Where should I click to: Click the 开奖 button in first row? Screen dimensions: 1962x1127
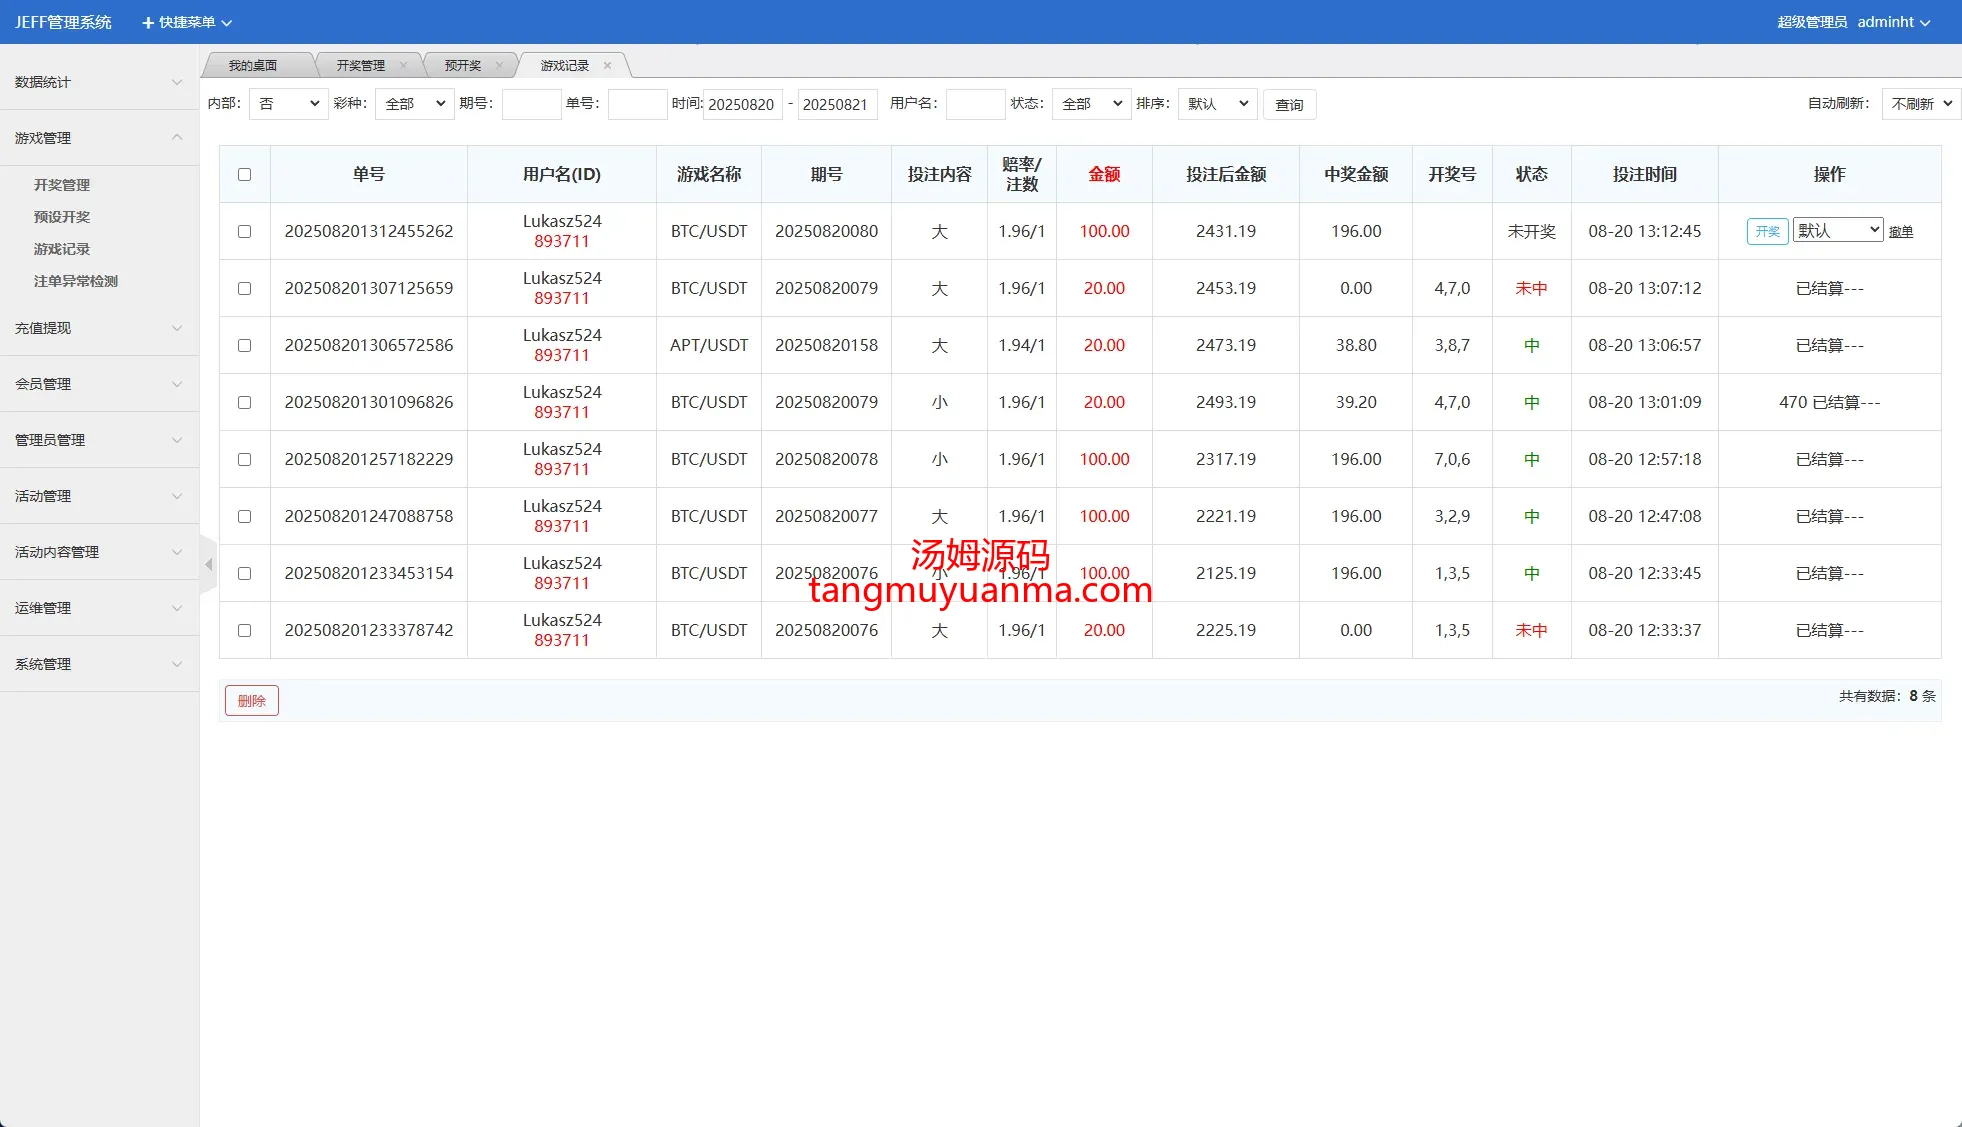(1767, 232)
